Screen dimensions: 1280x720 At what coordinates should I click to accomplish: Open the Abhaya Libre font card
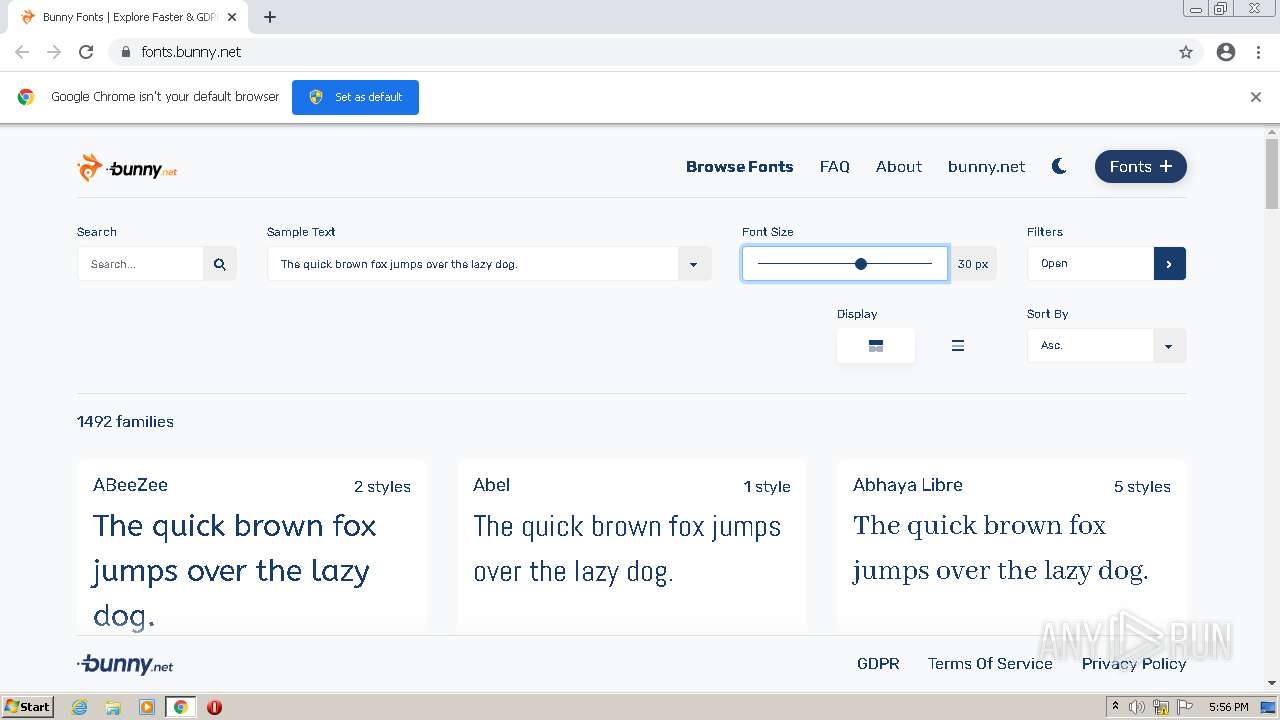tap(1012, 546)
